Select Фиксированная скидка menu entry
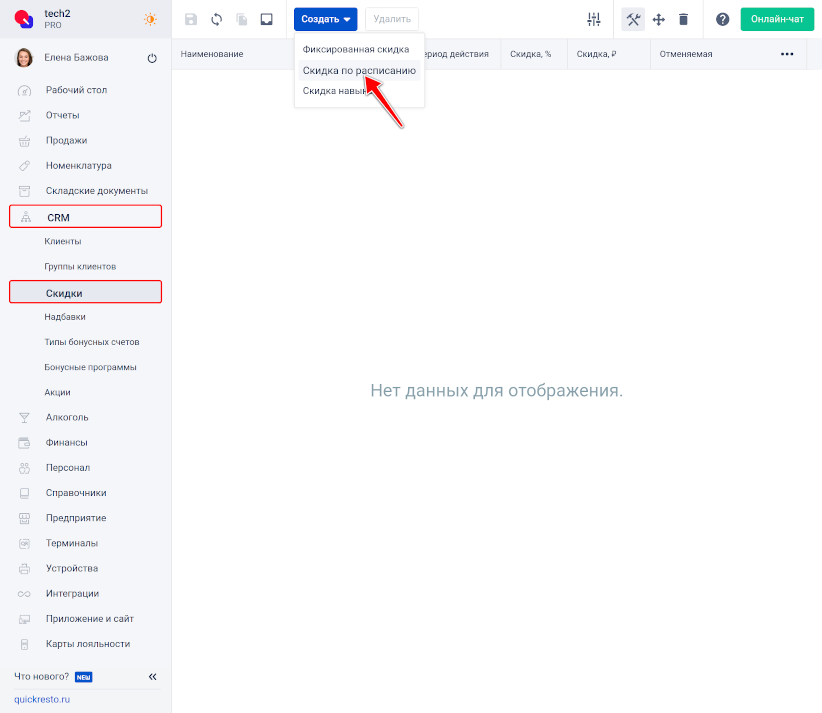 tap(356, 49)
